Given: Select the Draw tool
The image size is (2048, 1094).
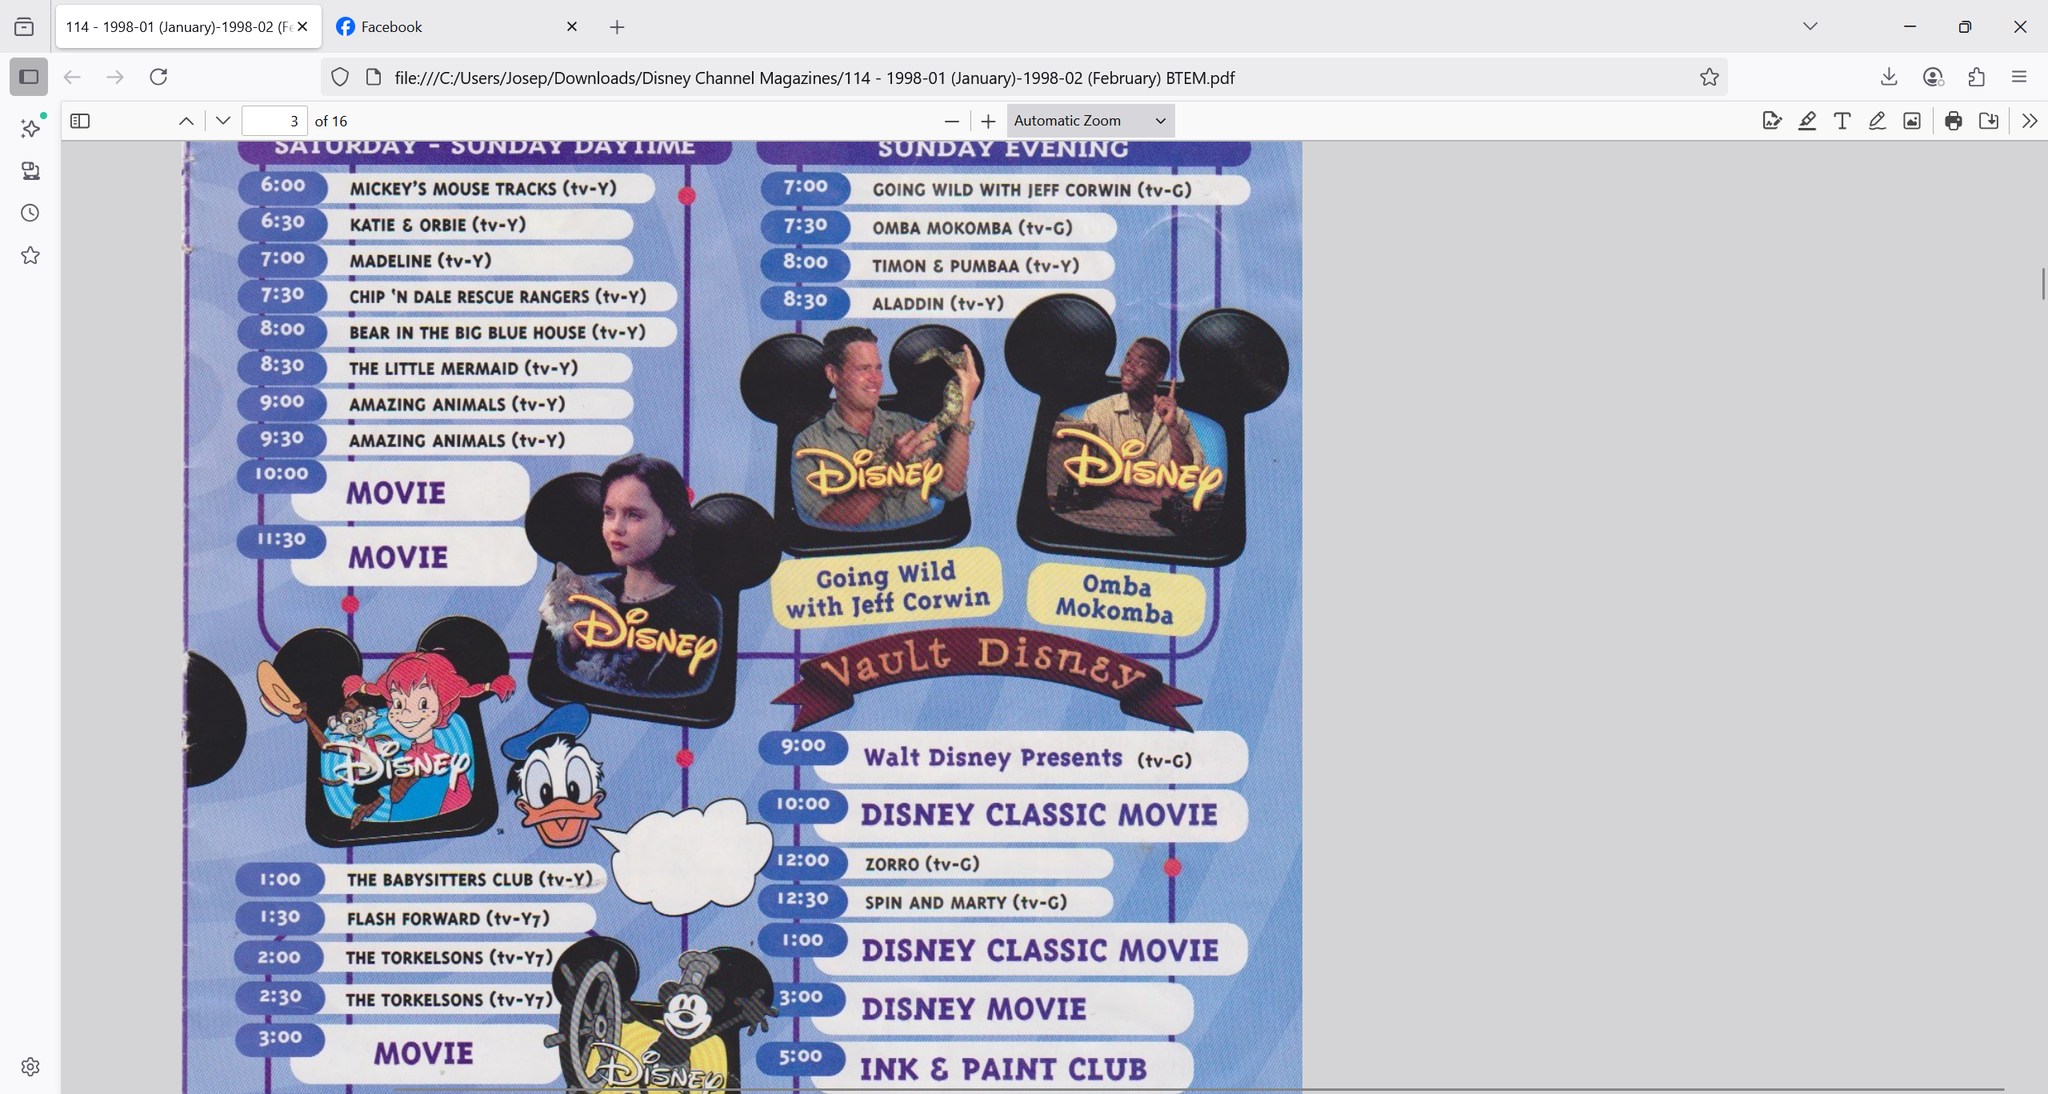Looking at the screenshot, I should coord(1877,121).
